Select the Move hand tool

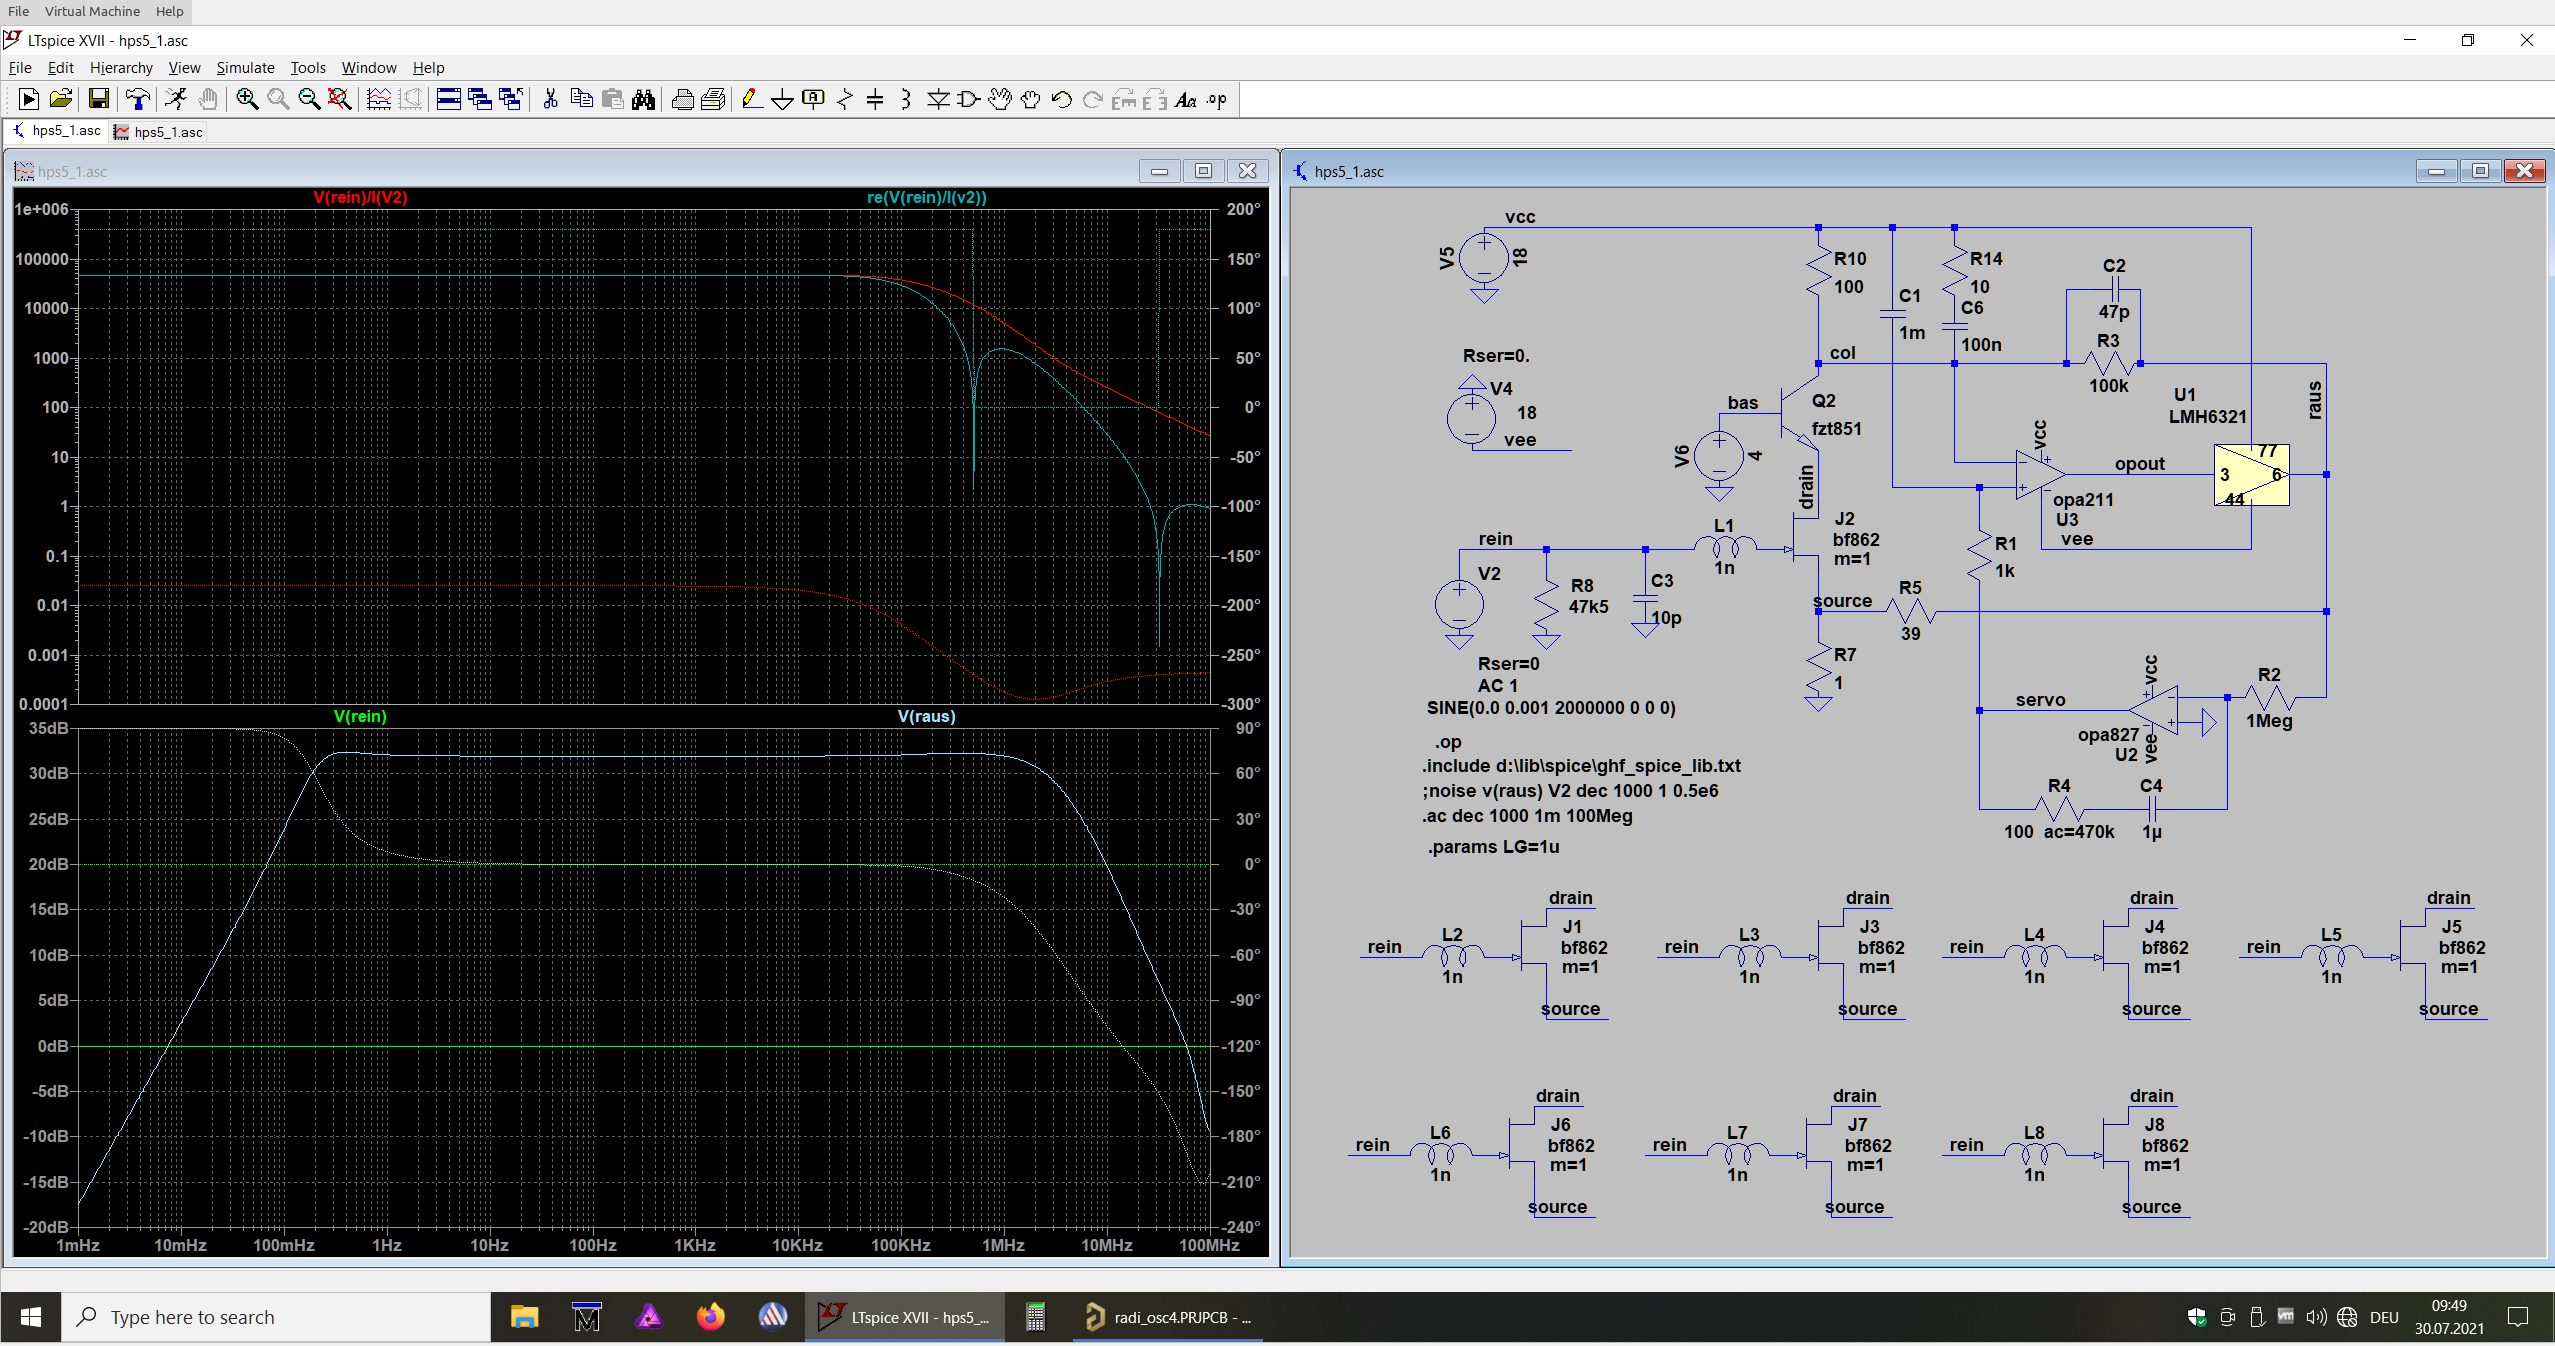coord(999,99)
